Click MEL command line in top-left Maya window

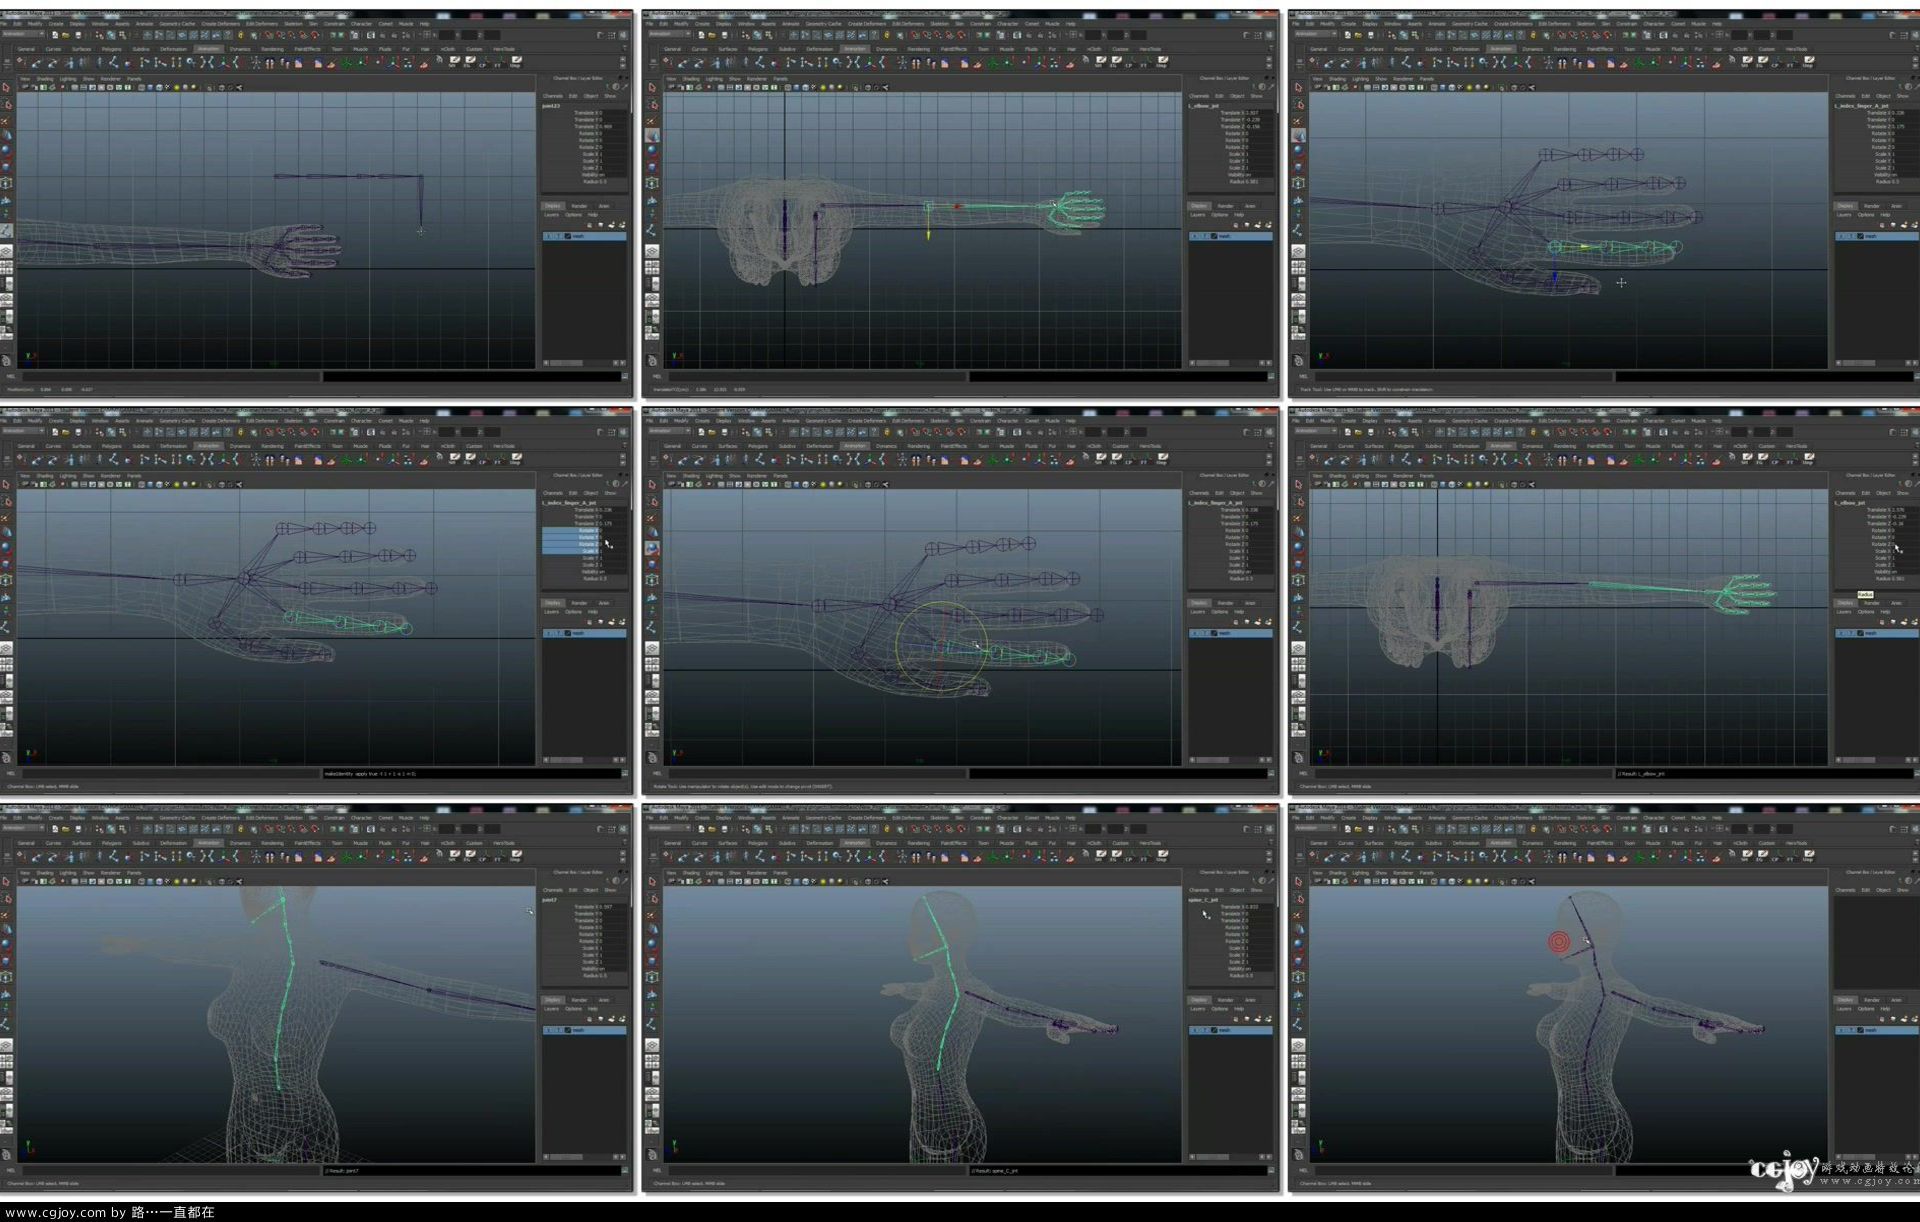170,377
